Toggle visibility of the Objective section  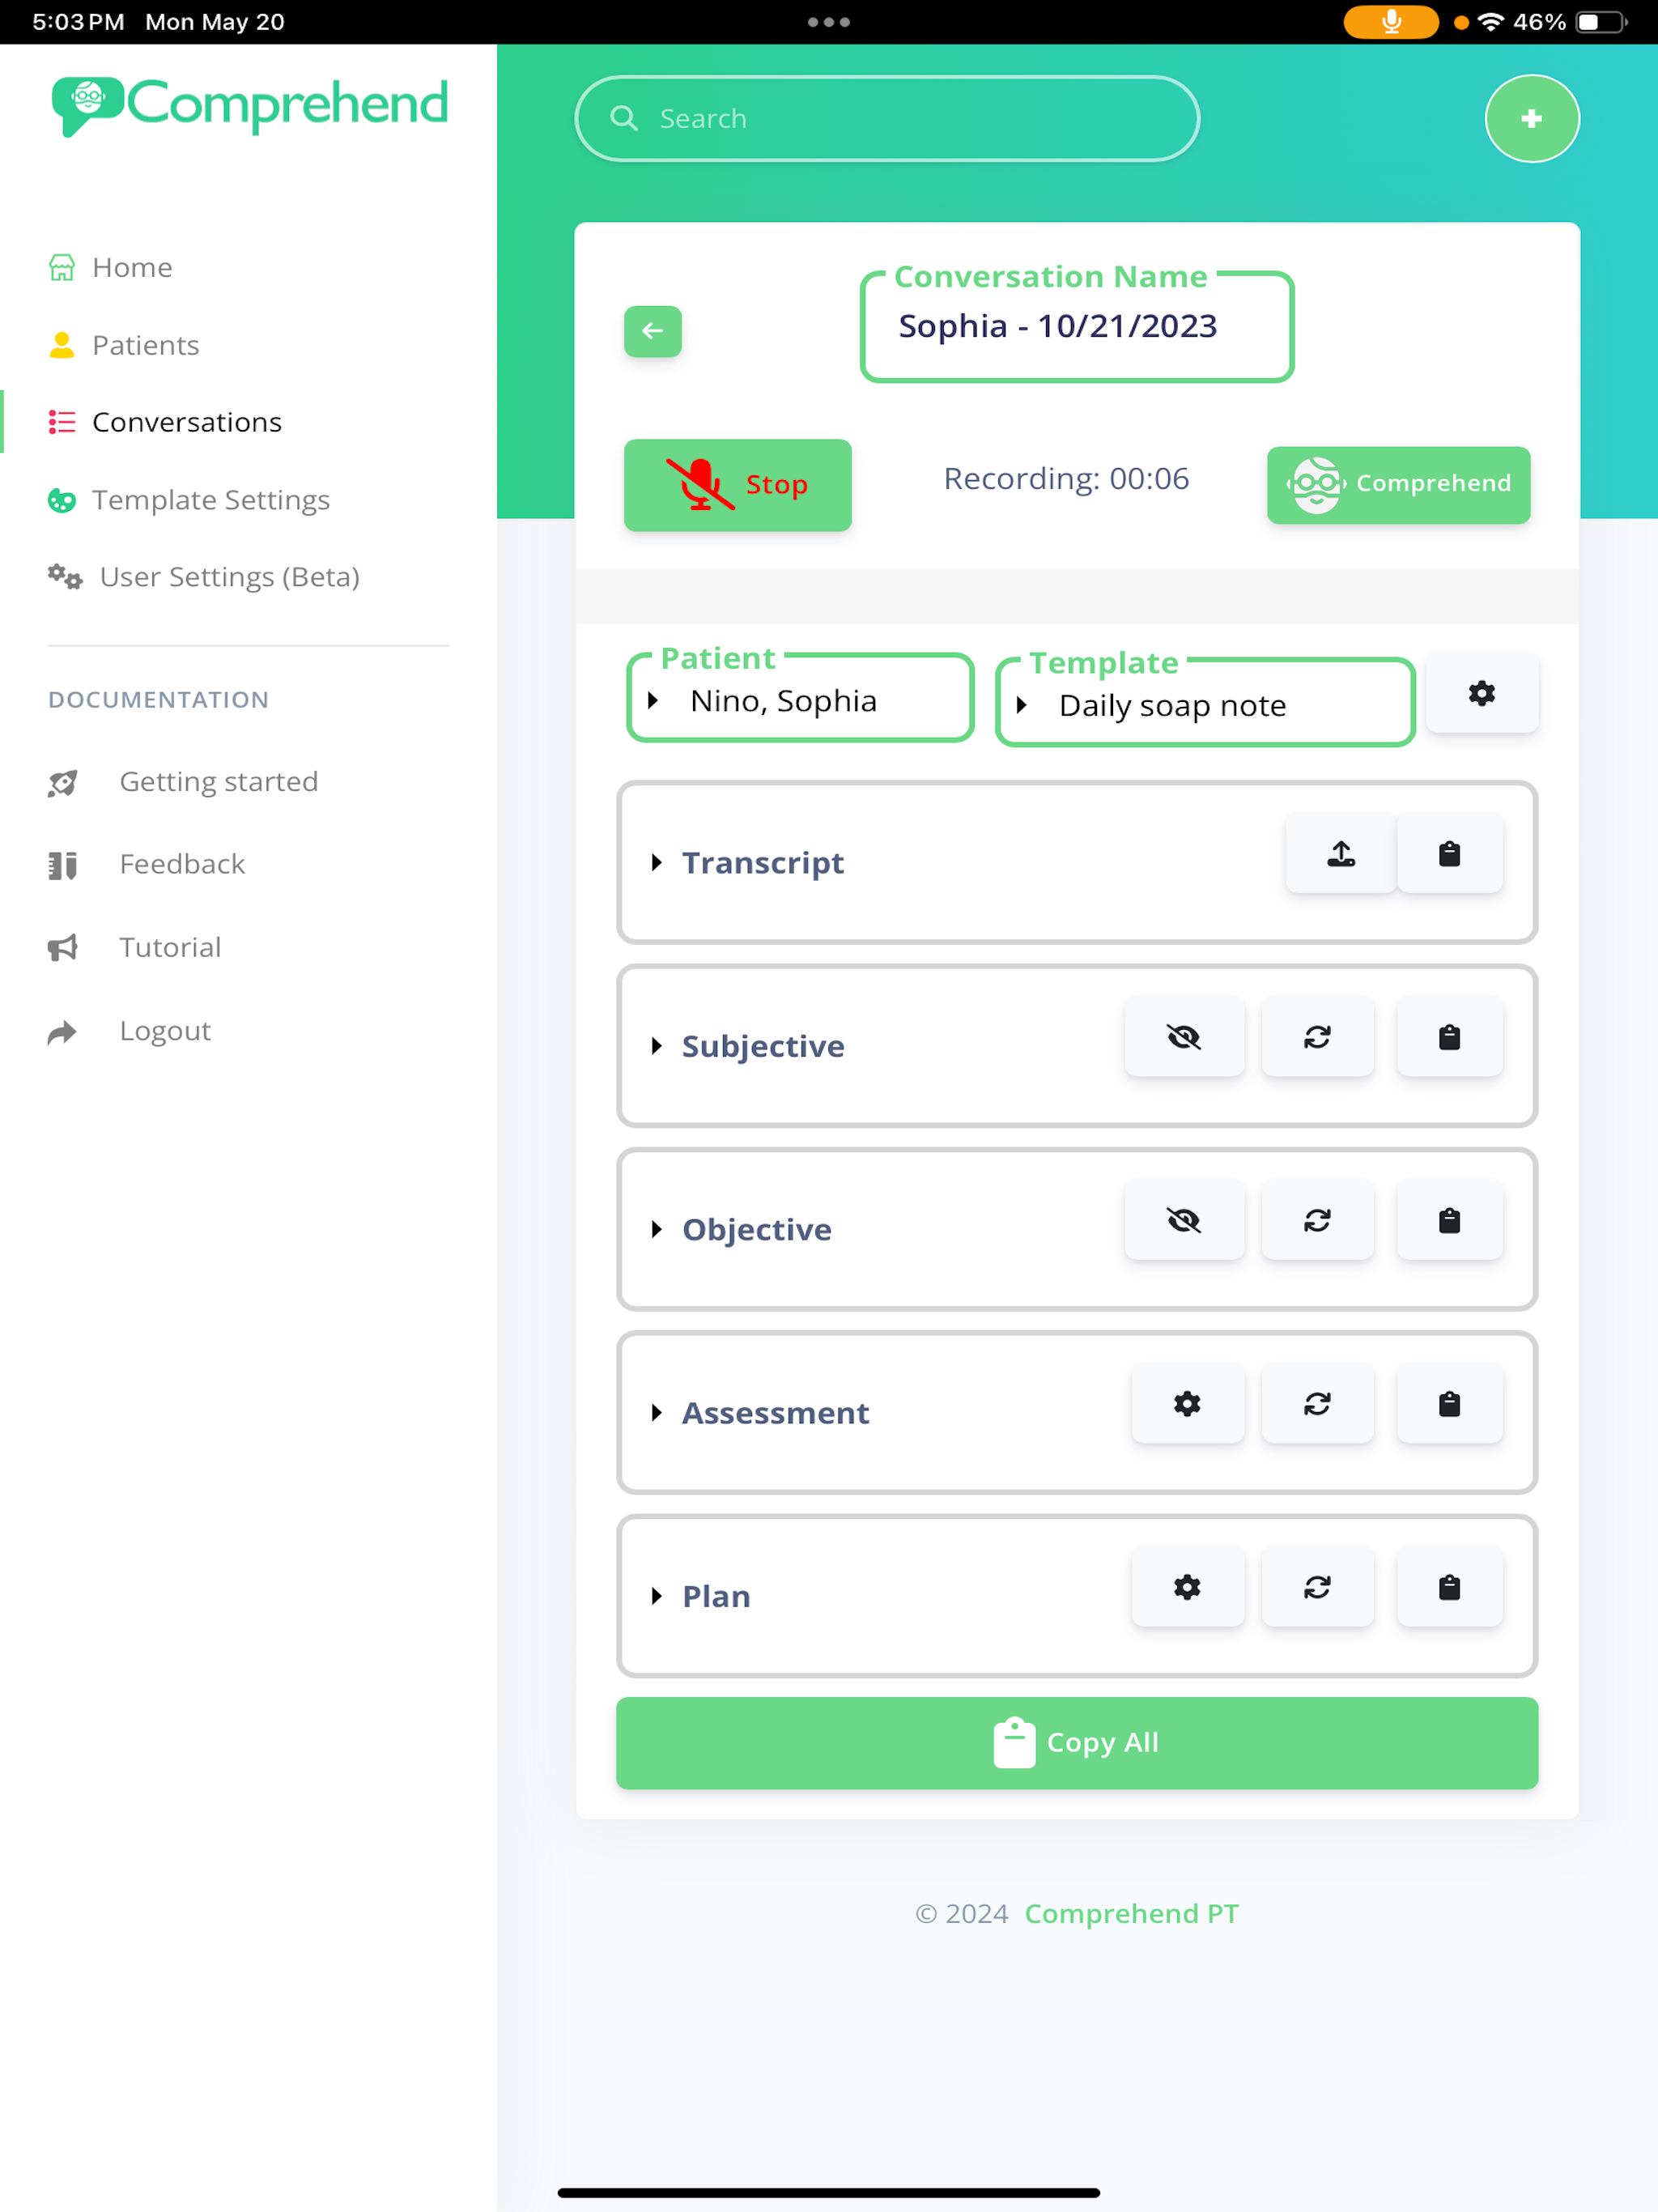click(x=1184, y=1220)
